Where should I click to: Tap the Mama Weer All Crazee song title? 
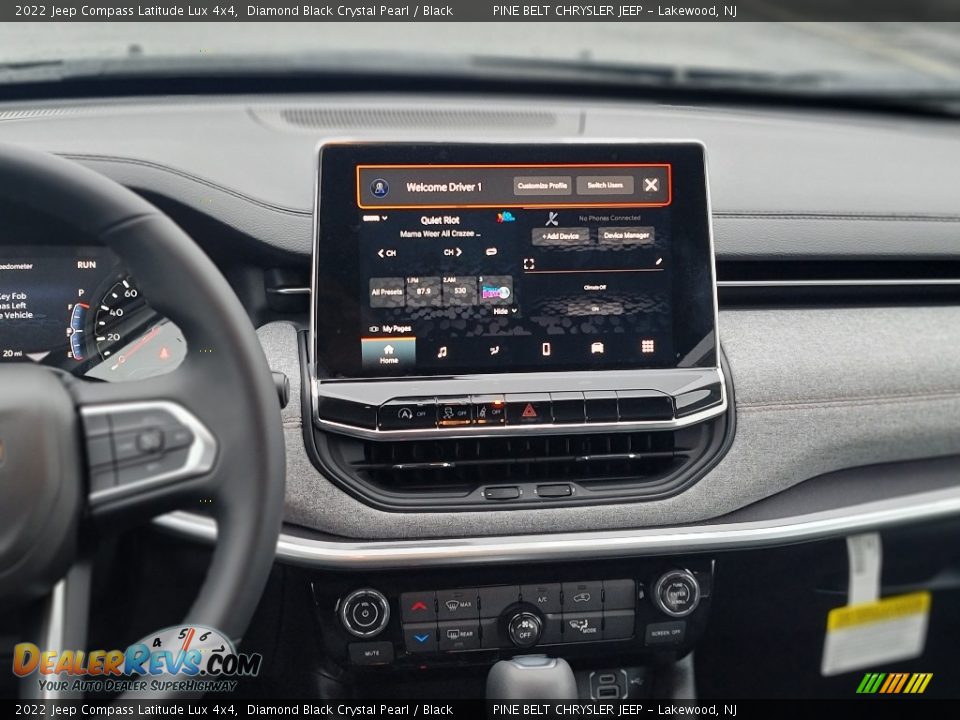pyautogui.click(x=440, y=234)
